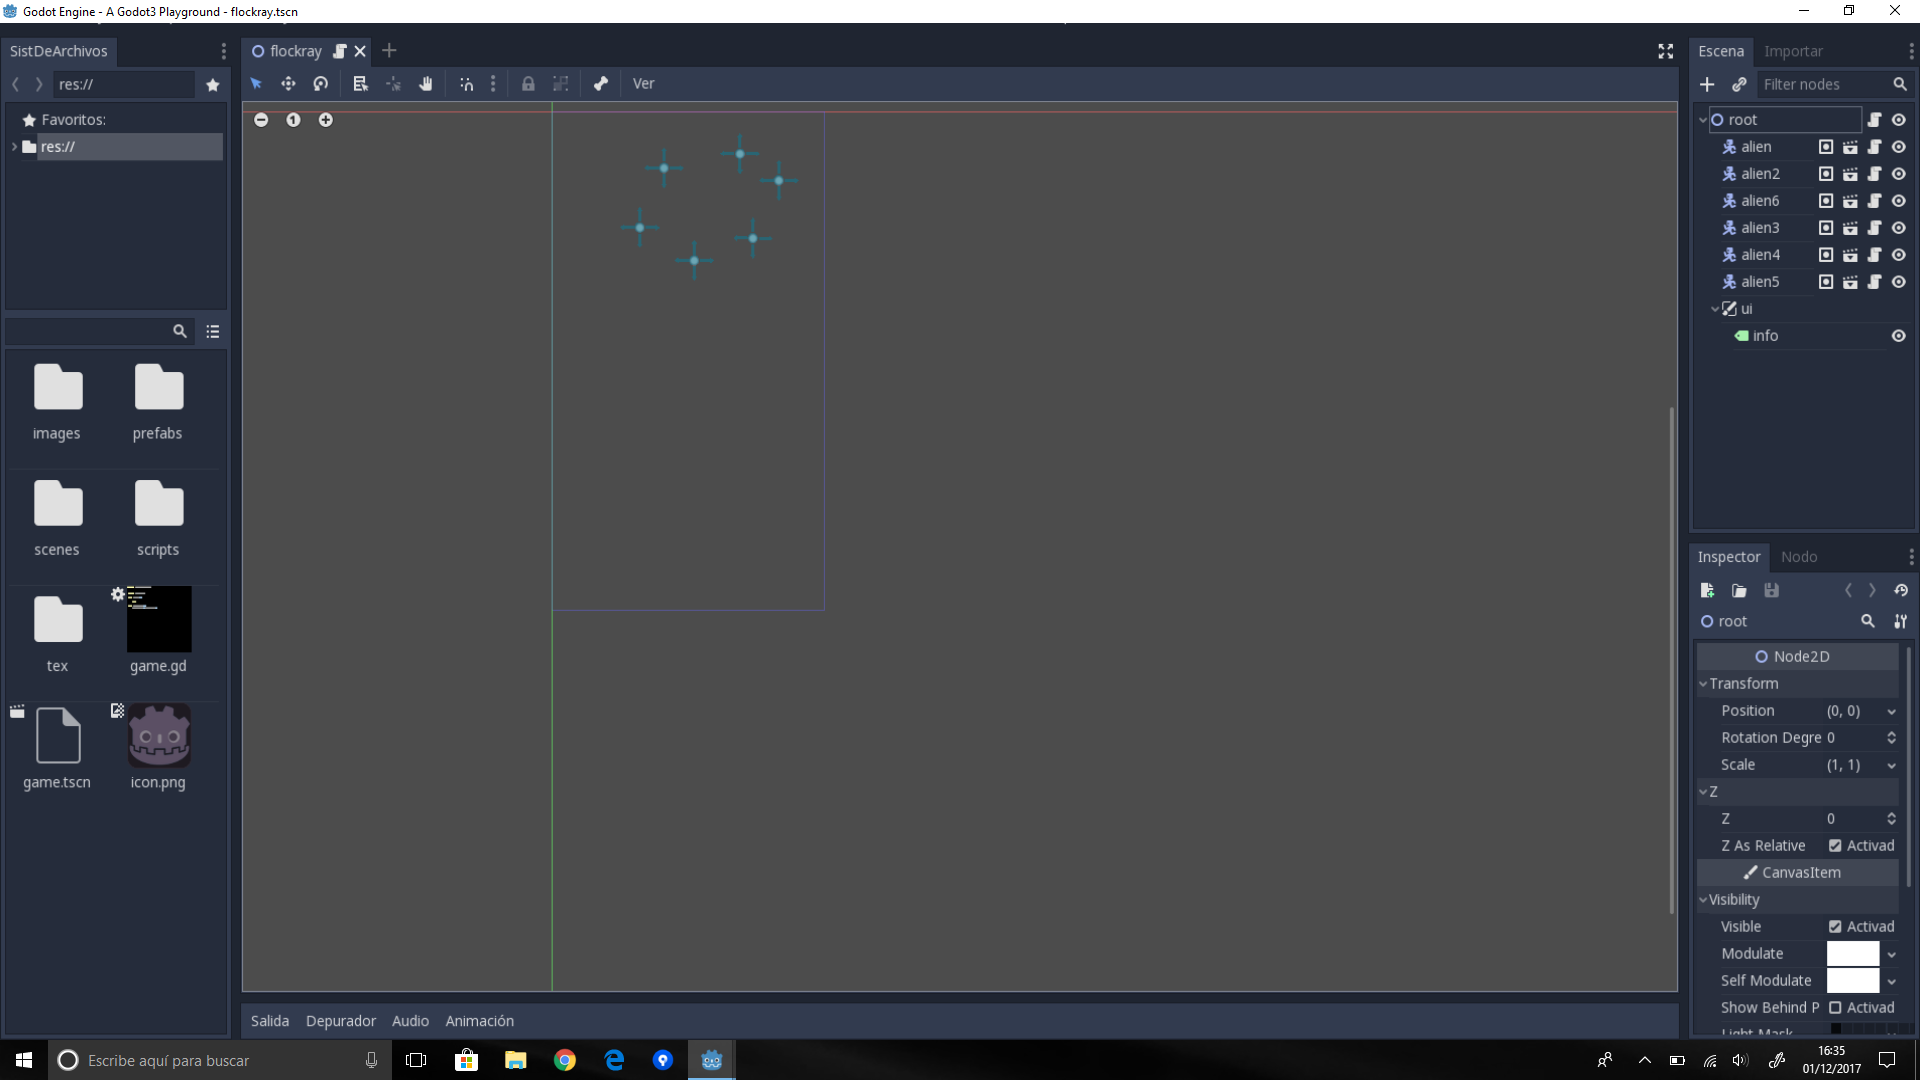Collapse the Transform section in Inspector

coord(1703,683)
